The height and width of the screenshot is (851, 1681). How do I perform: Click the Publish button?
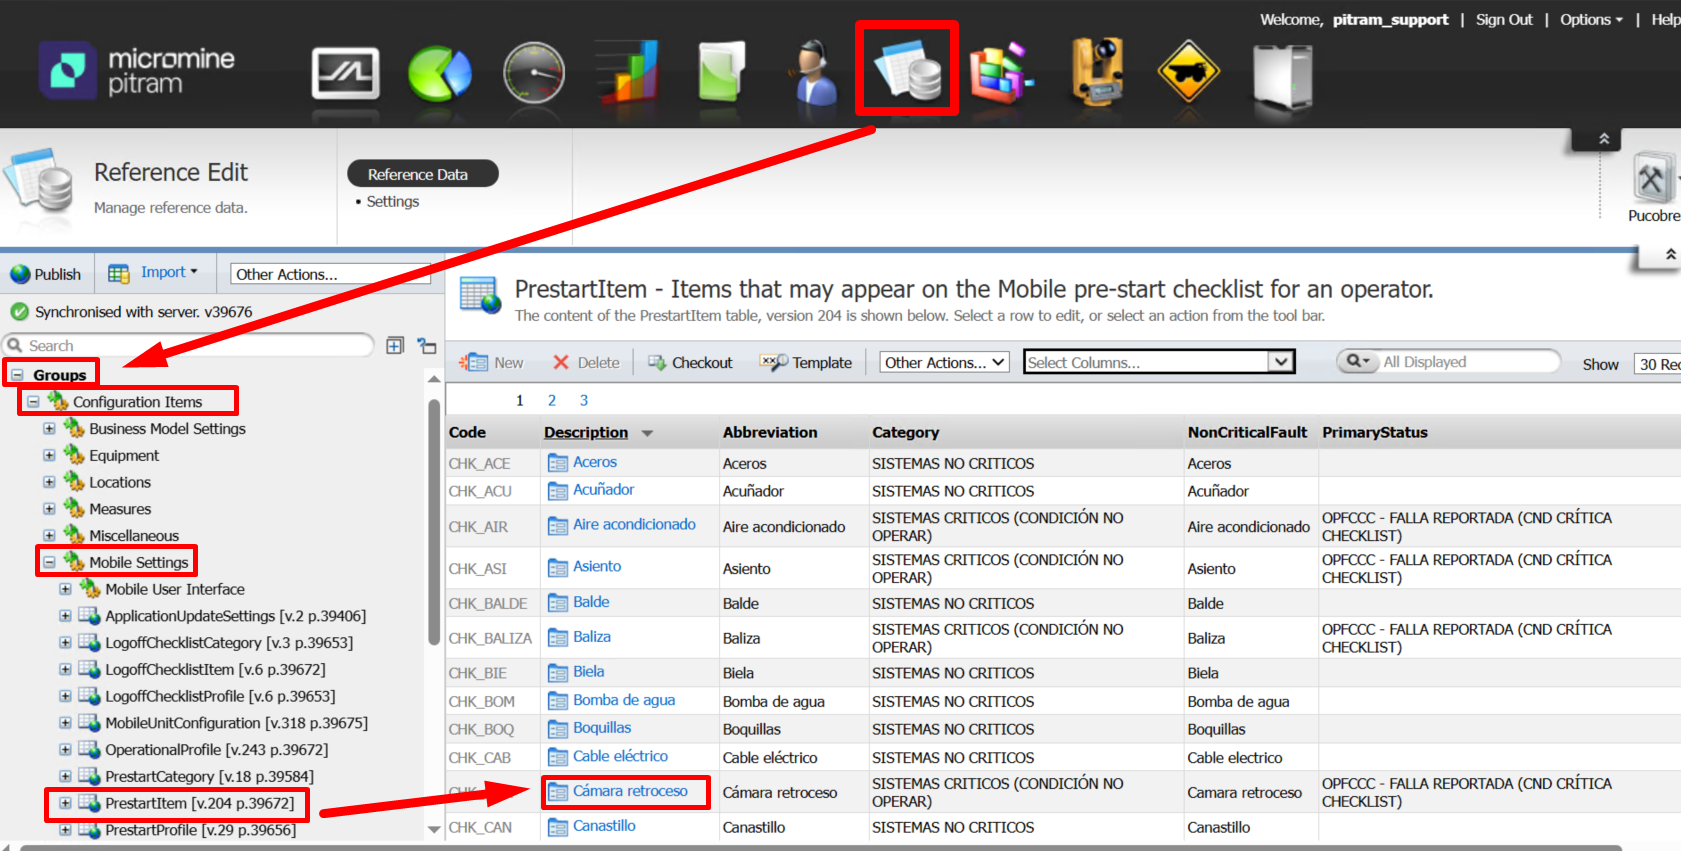coord(46,274)
